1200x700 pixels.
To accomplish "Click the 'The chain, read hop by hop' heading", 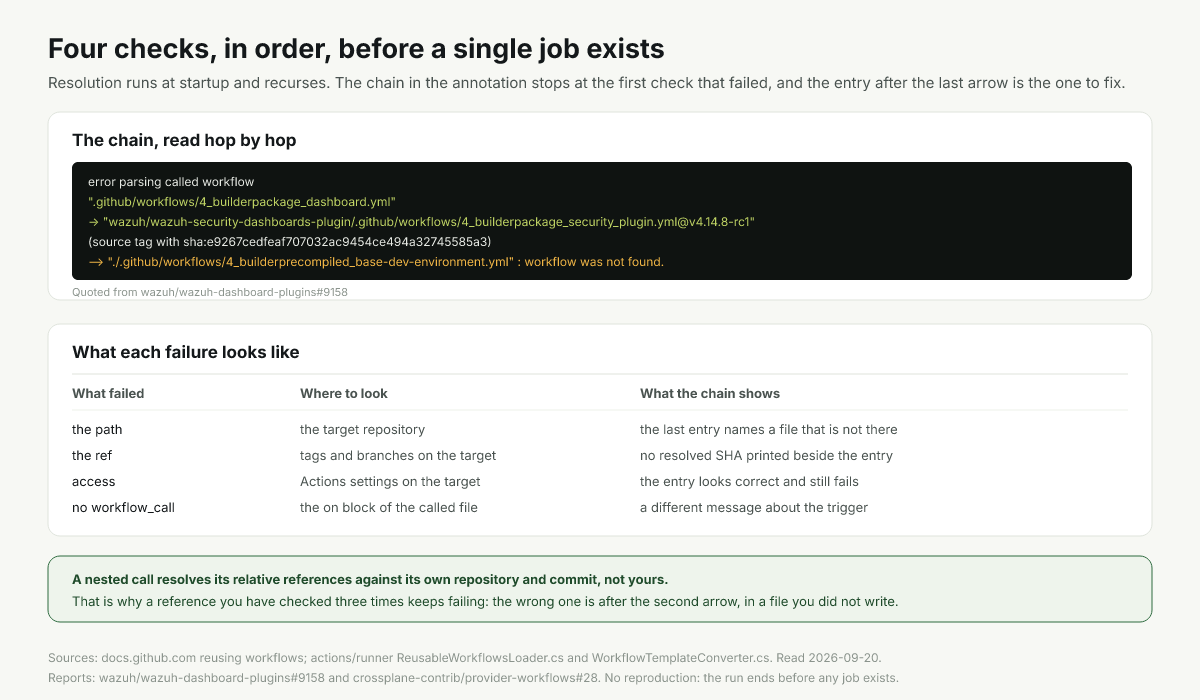I will pyautogui.click(x=184, y=140).
